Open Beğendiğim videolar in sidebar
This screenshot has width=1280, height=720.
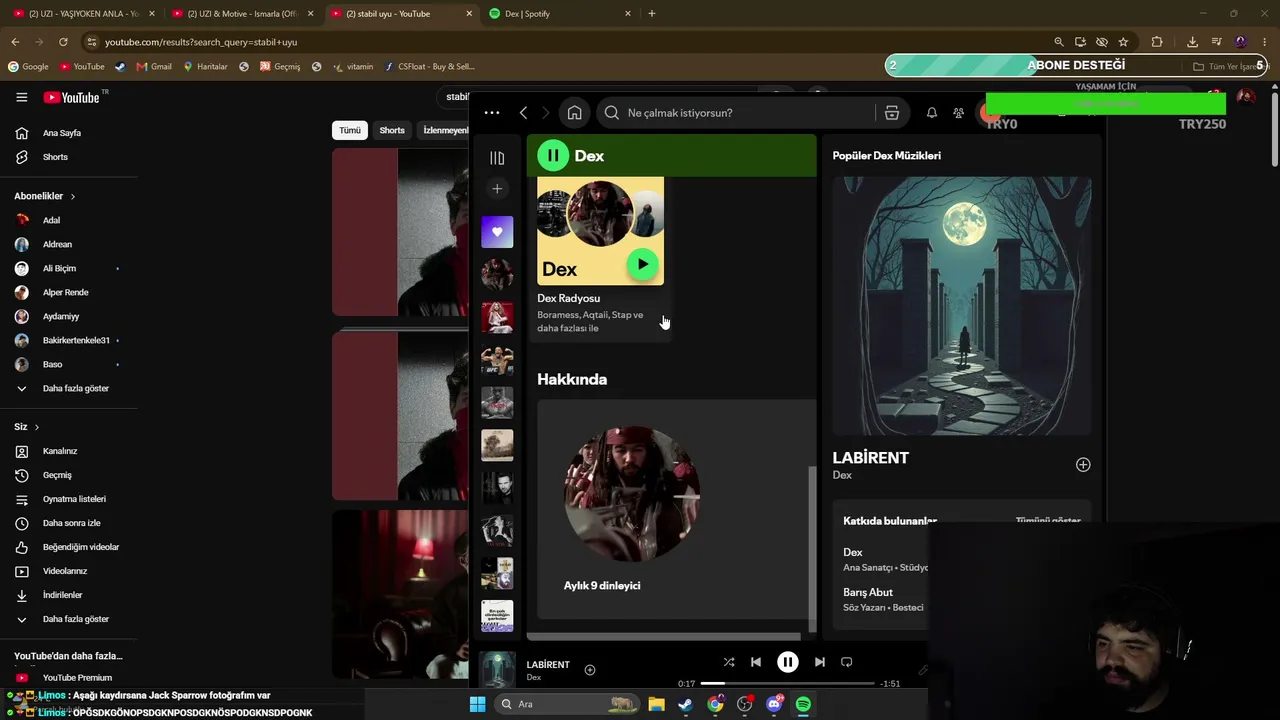point(81,547)
